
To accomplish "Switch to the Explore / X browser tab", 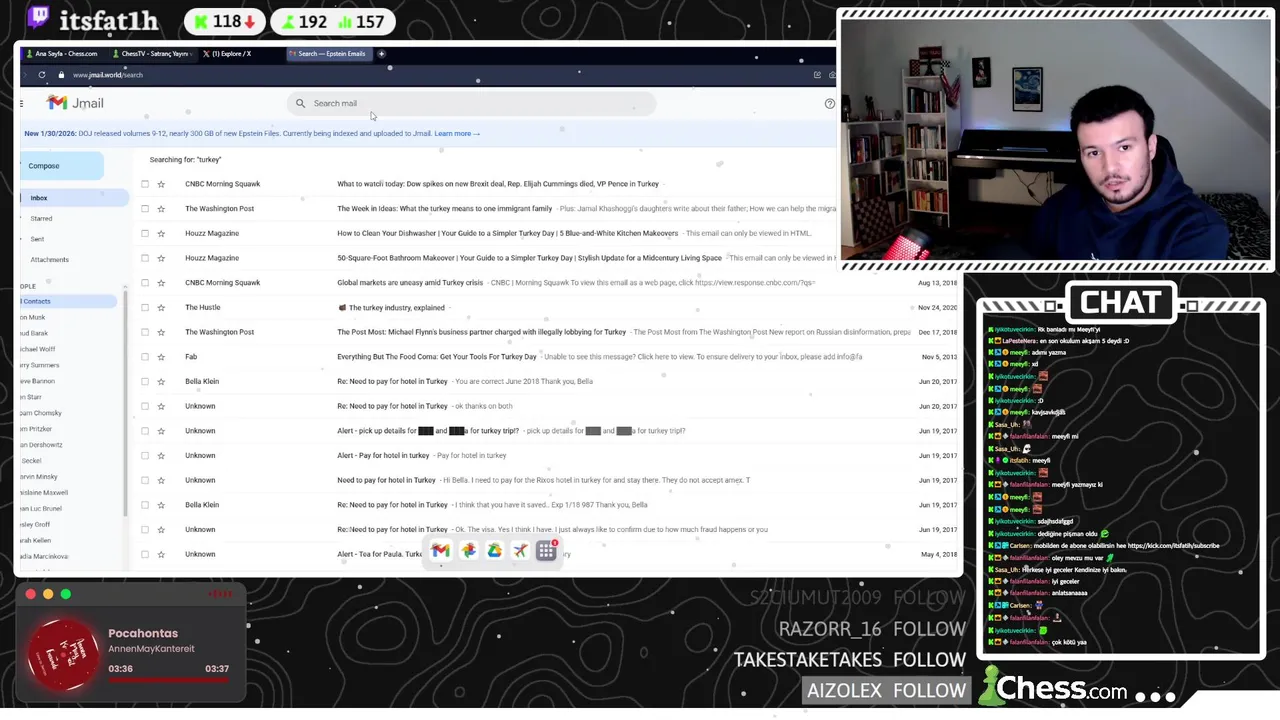I will coord(228,54).
